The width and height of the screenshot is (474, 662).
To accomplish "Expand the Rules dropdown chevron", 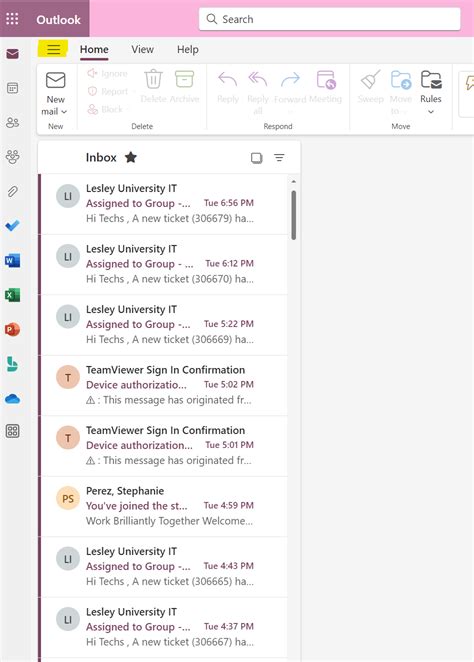I will [x=431, y=112].
